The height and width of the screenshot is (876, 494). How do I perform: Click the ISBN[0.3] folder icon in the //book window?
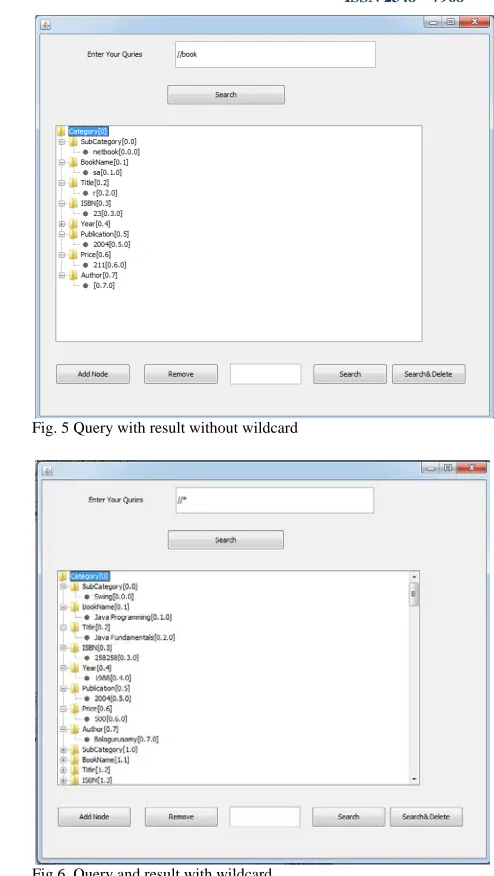pos(73,203)
